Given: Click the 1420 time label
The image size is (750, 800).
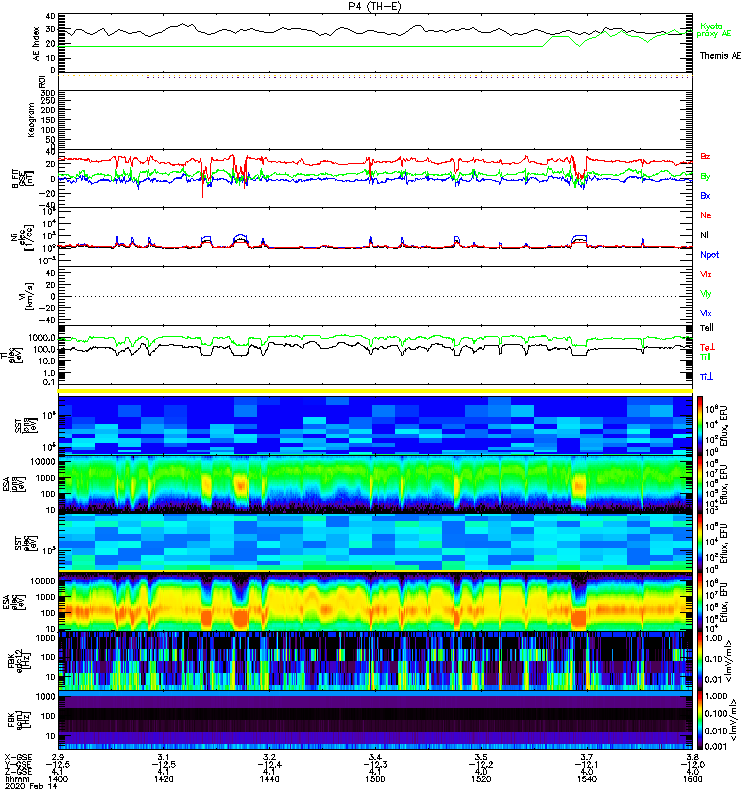Looking at the screenshot, I should pos(163,779).
